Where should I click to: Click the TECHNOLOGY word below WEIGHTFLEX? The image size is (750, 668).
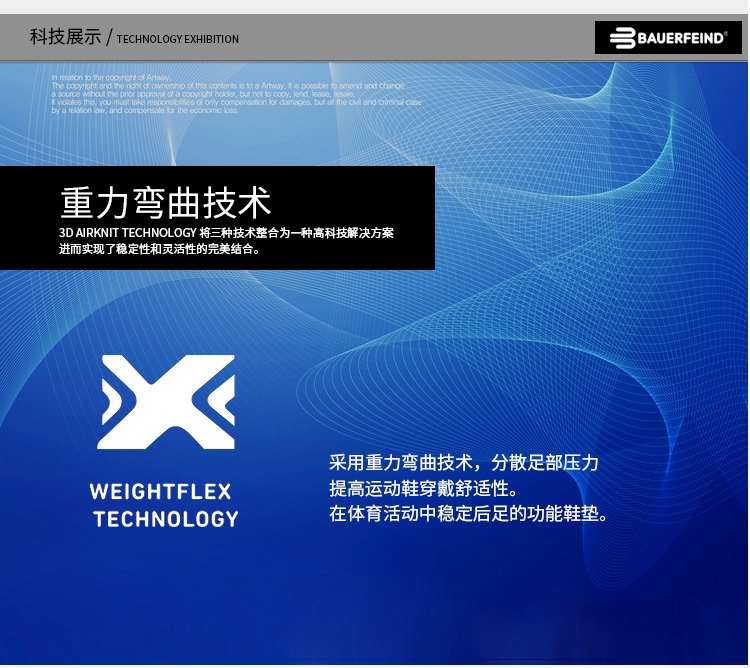(x=166, y=519)
